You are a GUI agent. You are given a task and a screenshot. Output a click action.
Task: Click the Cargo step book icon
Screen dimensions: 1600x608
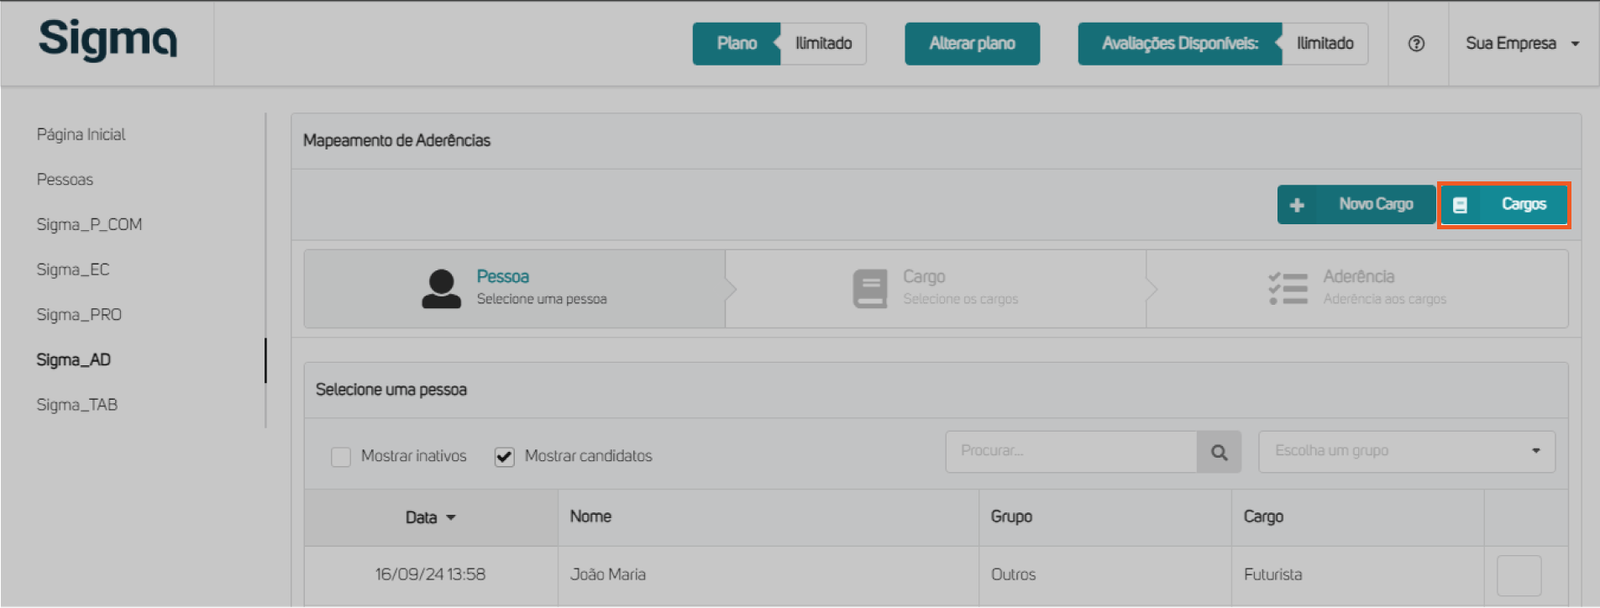870,288
